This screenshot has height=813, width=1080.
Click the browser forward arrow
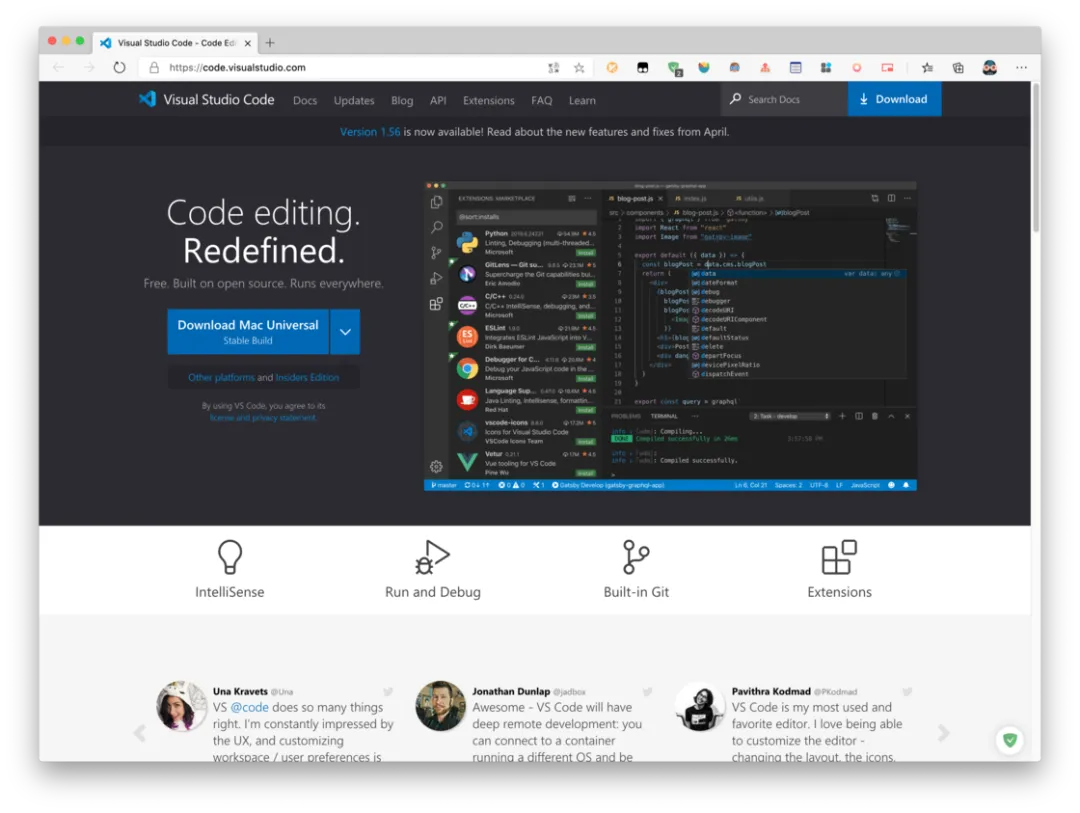(x=89, y=68)
